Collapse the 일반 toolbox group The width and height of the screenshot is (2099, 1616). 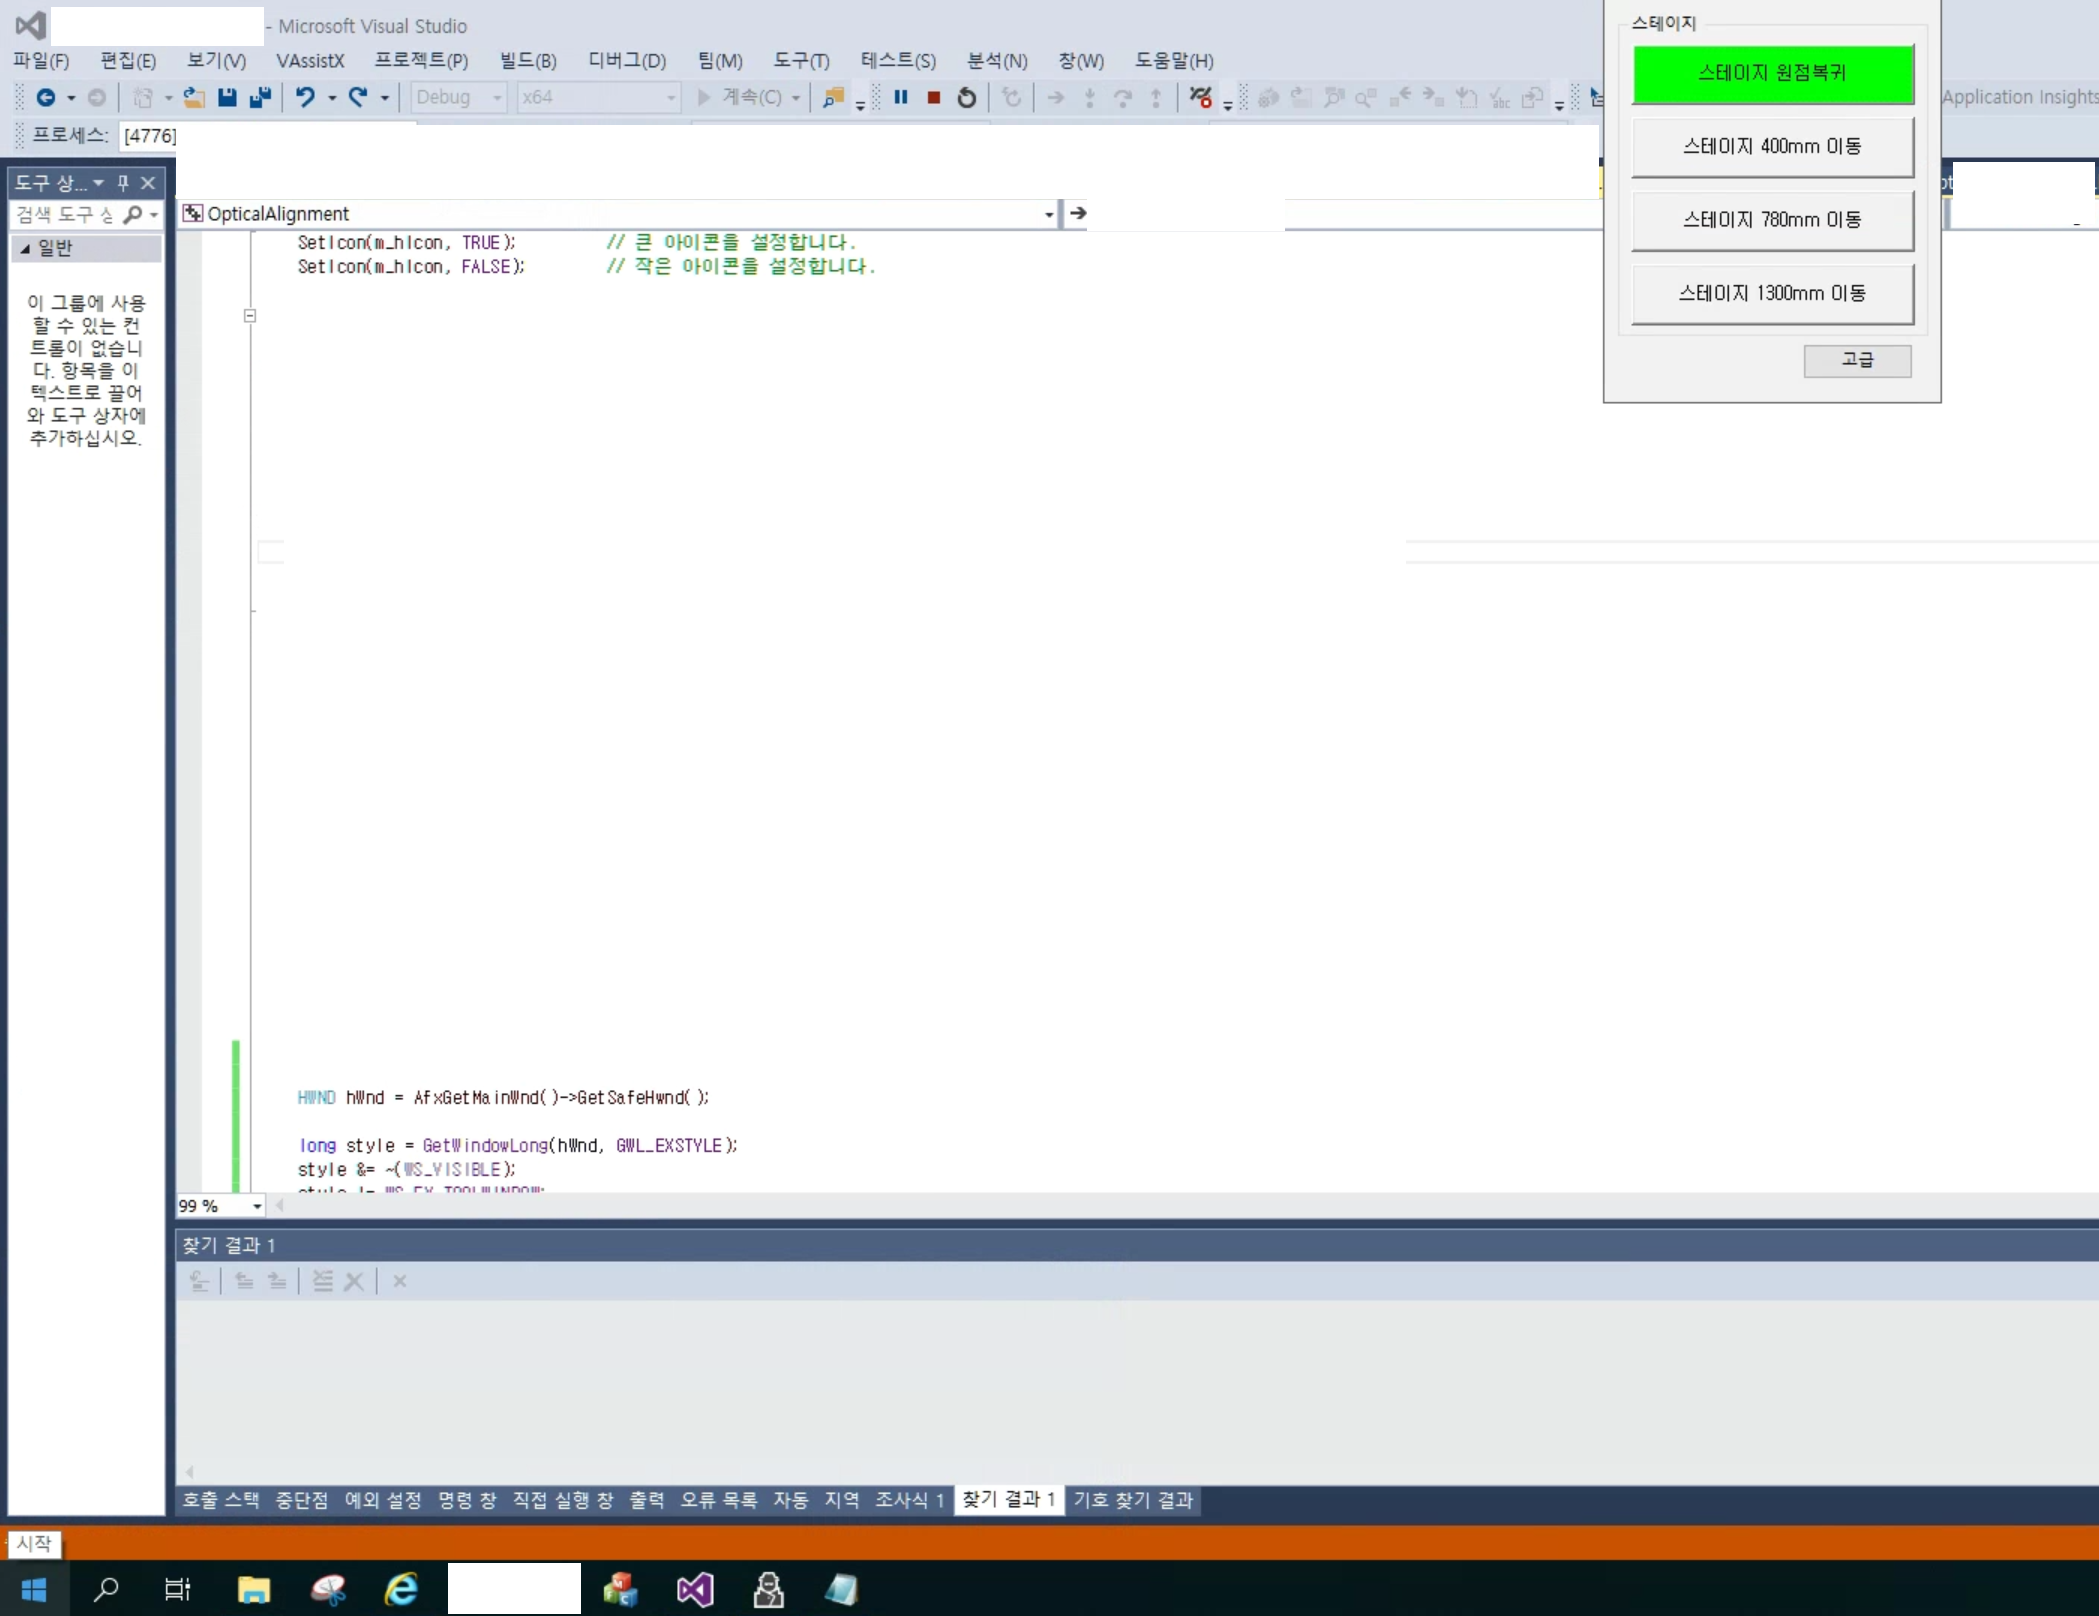click(x=25, y=248)
